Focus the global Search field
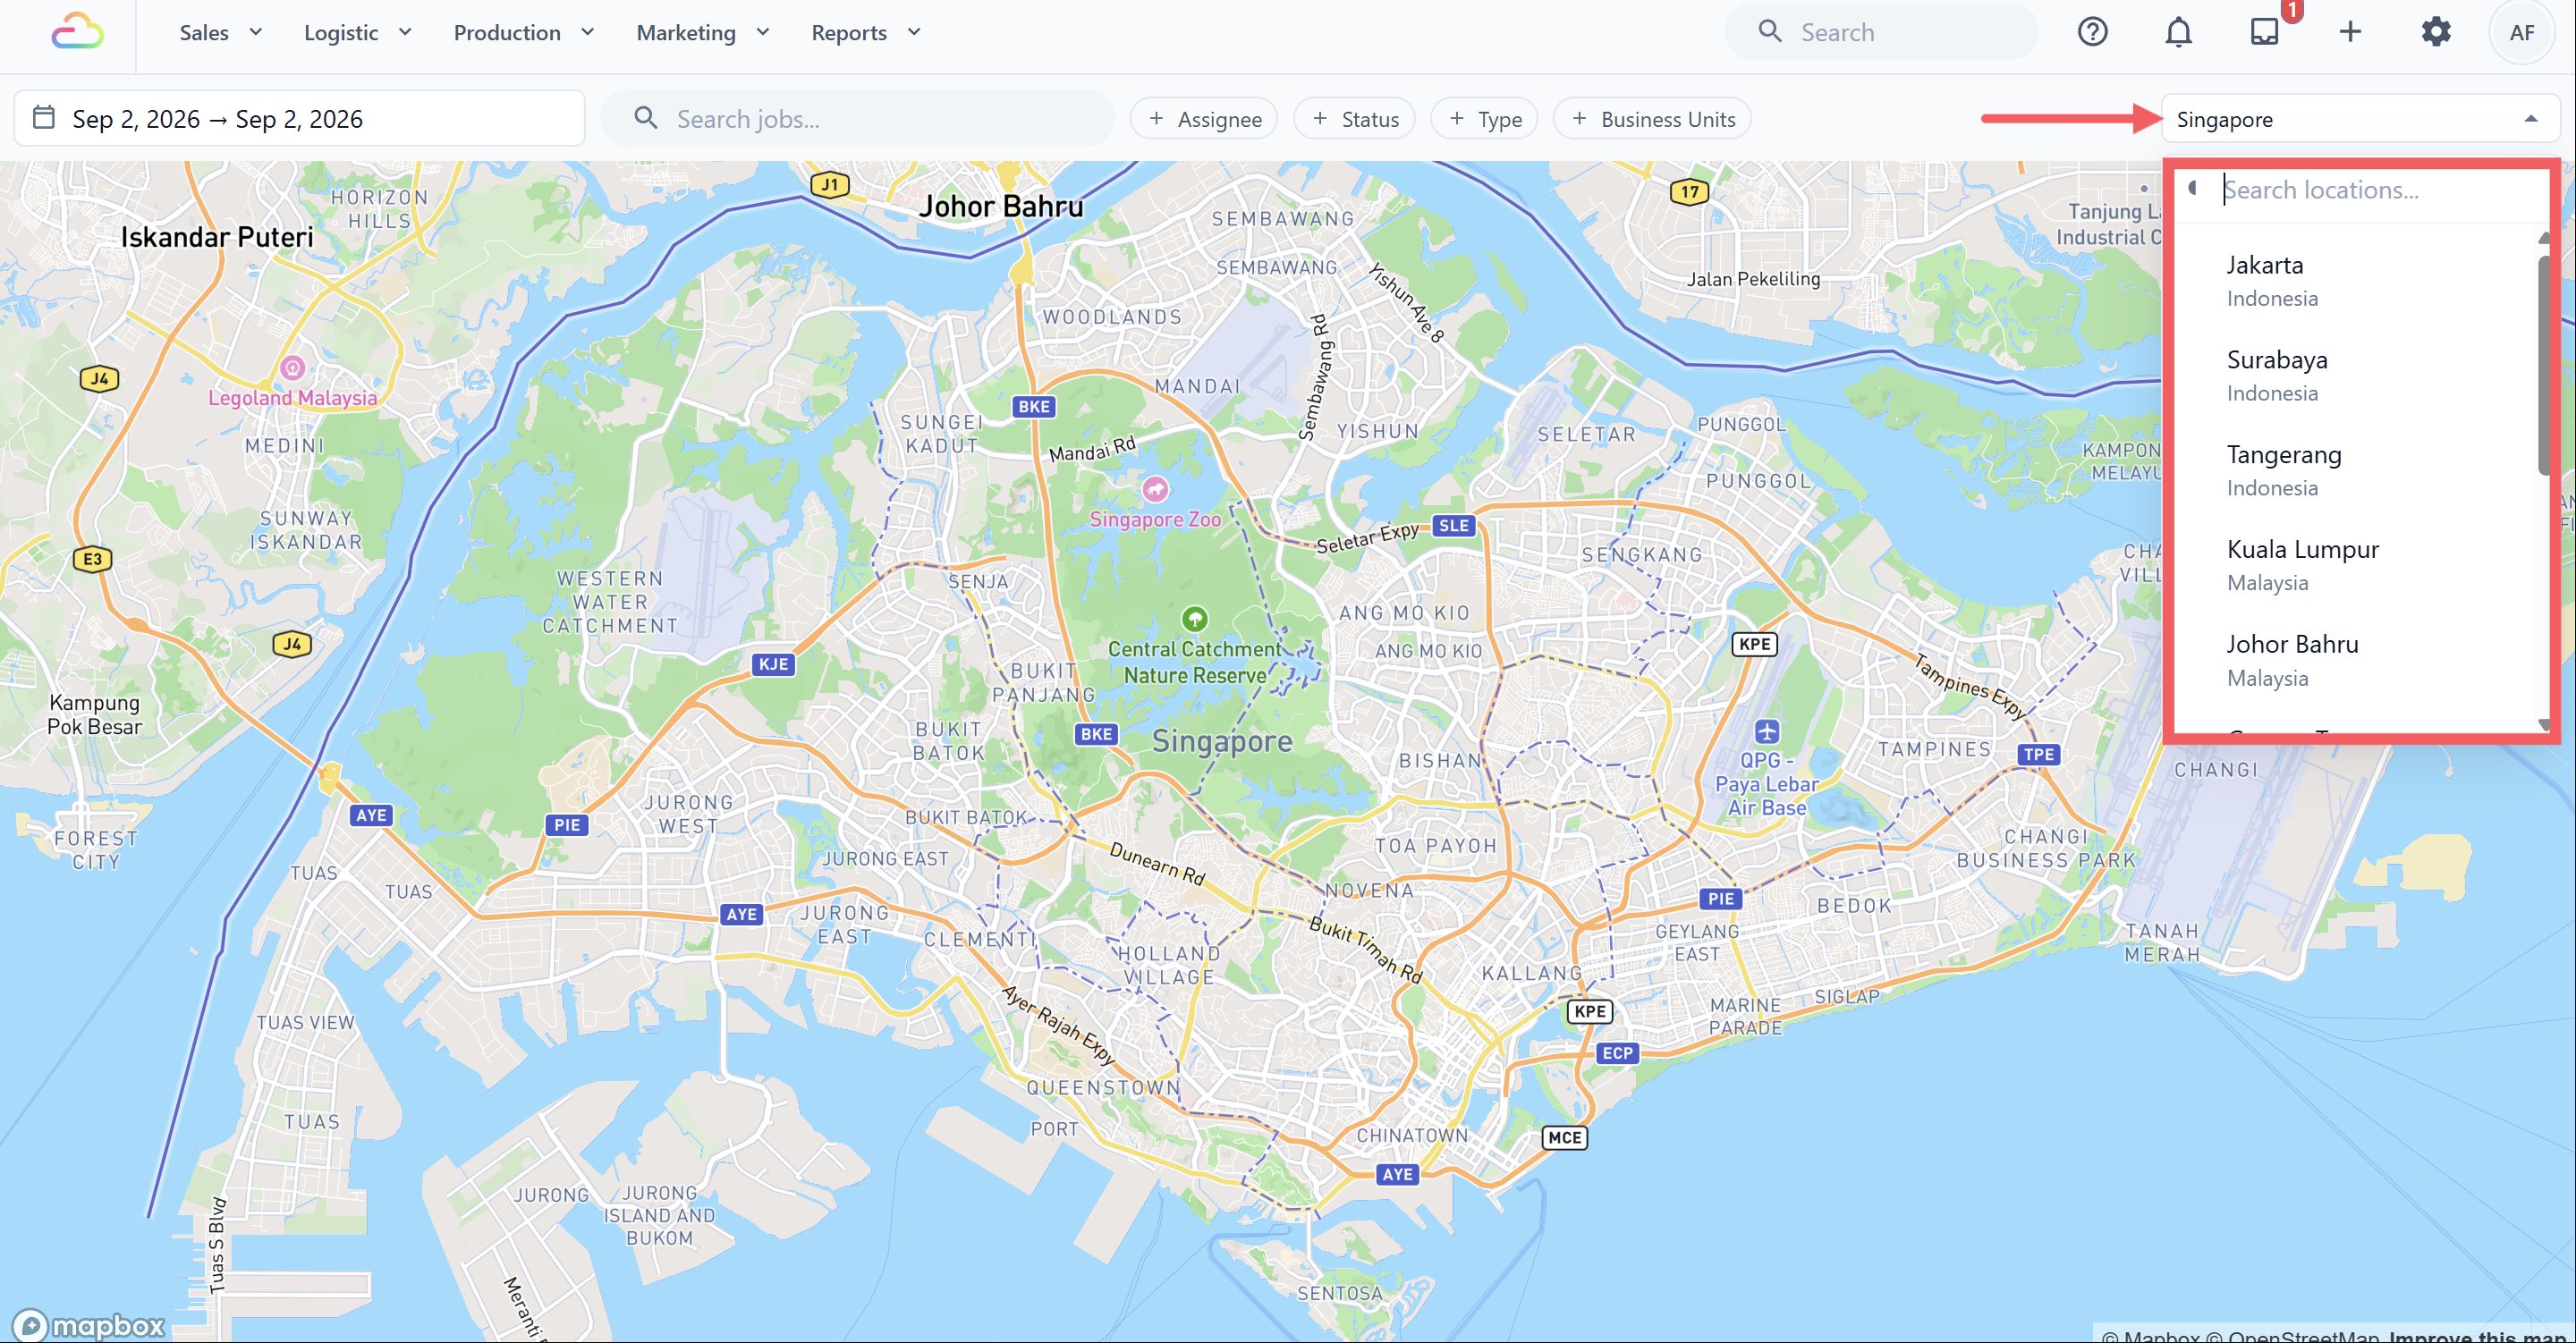Screen dimensions: 2576x1343 click(x=1881, y=32)
